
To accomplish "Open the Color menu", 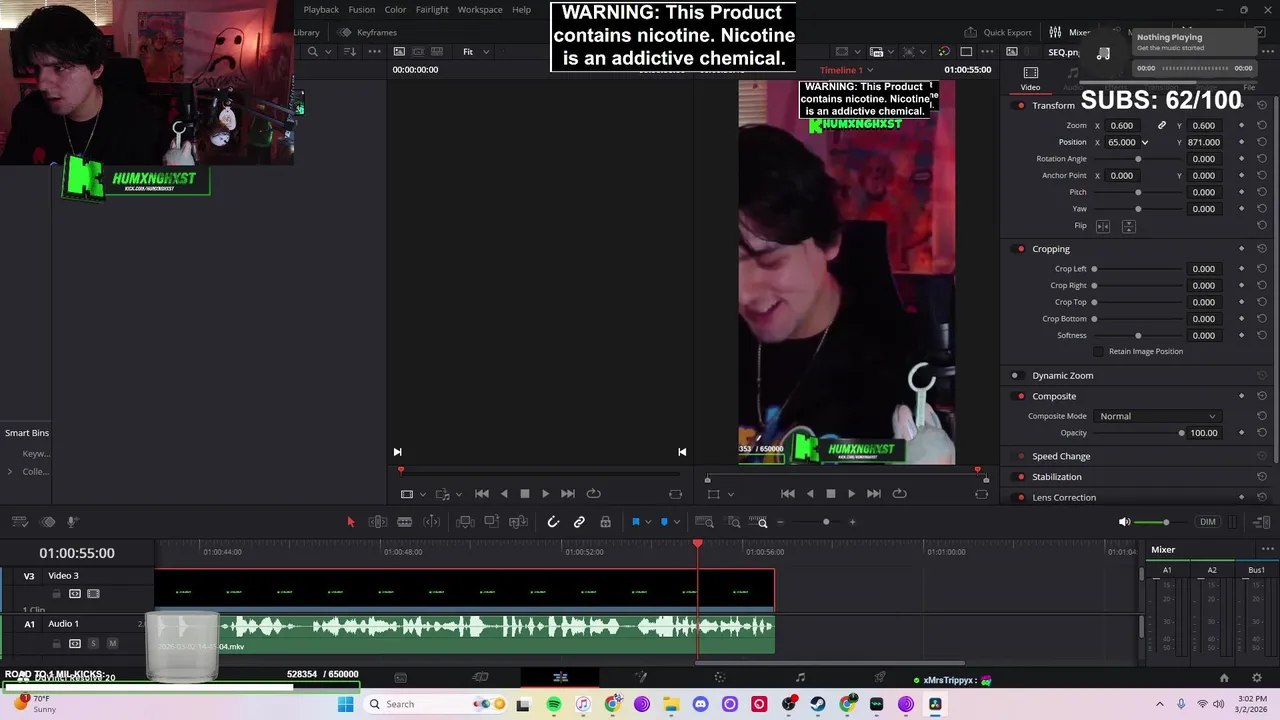I will [x=396, y=10].
